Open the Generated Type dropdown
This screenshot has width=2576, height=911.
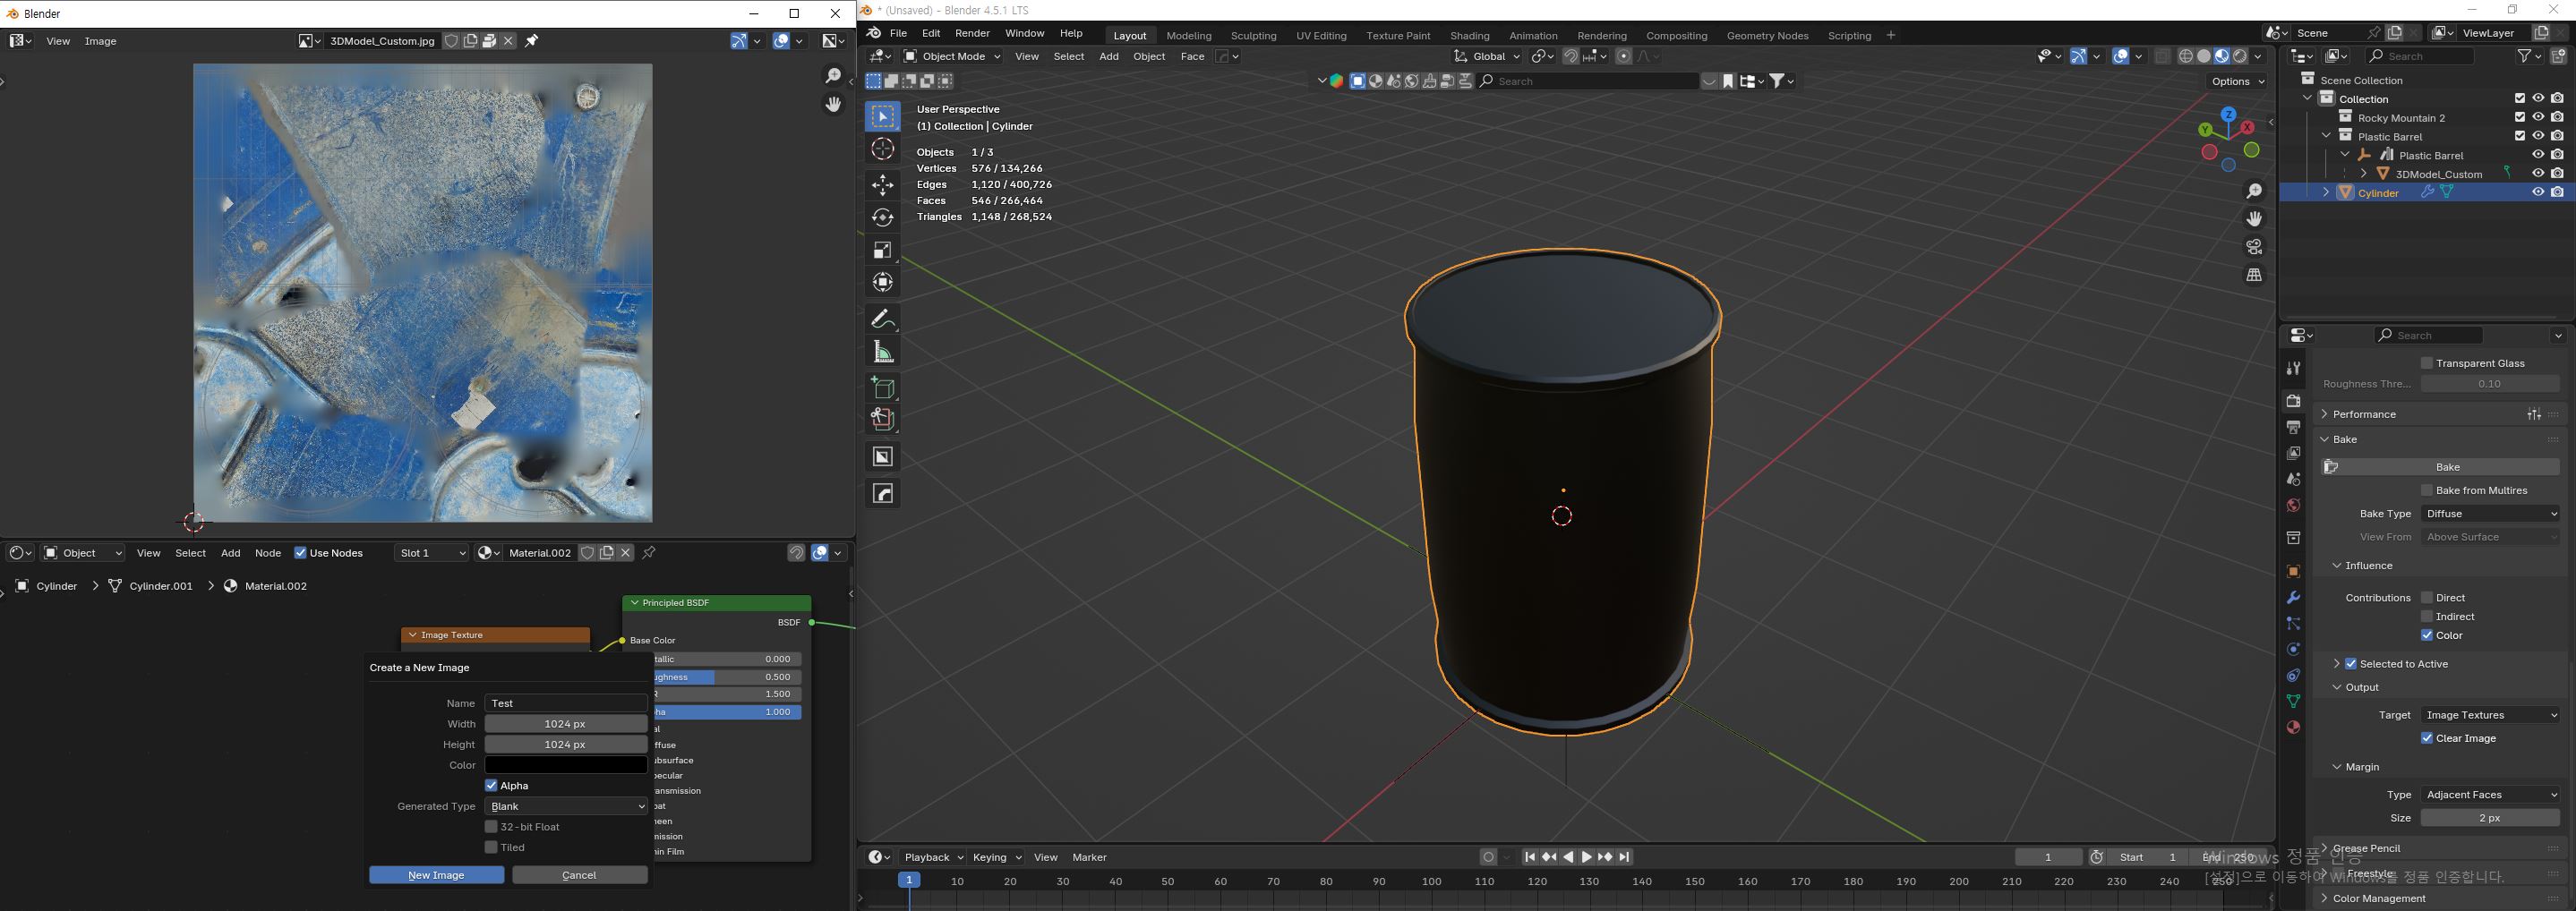click(x=566, y=806)
